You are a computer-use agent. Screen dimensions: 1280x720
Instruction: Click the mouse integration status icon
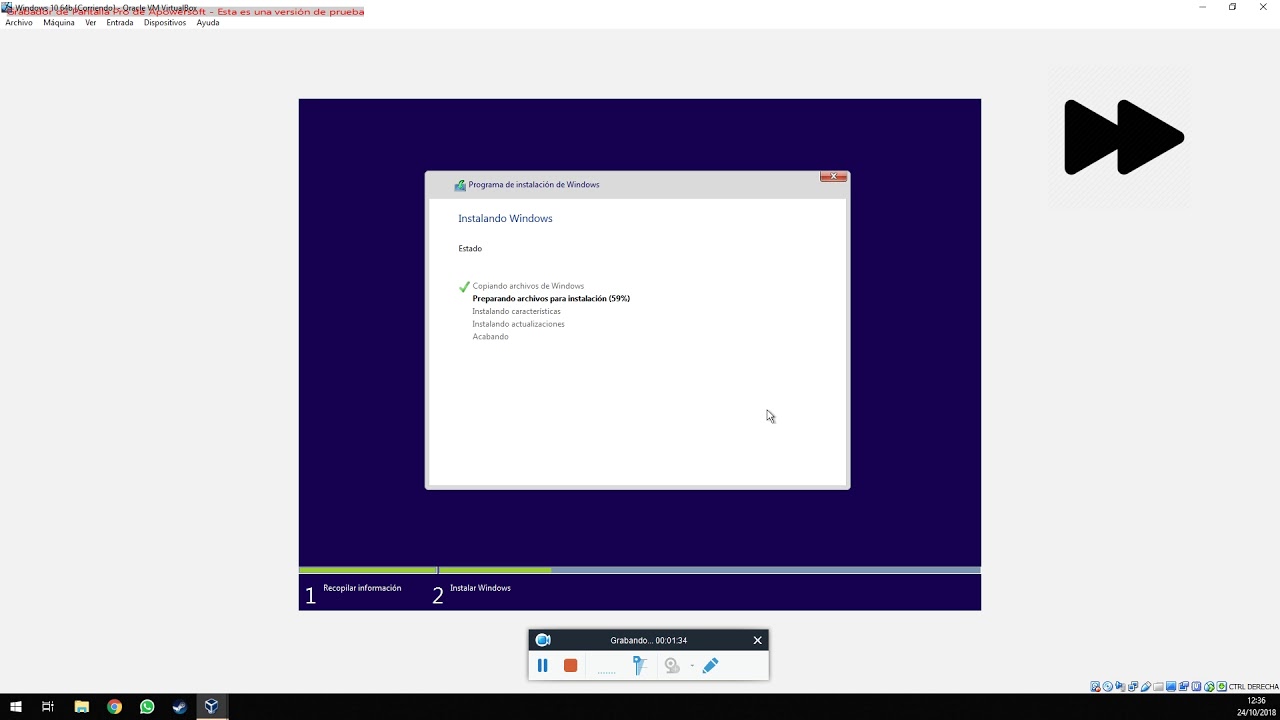(1209, 686)
